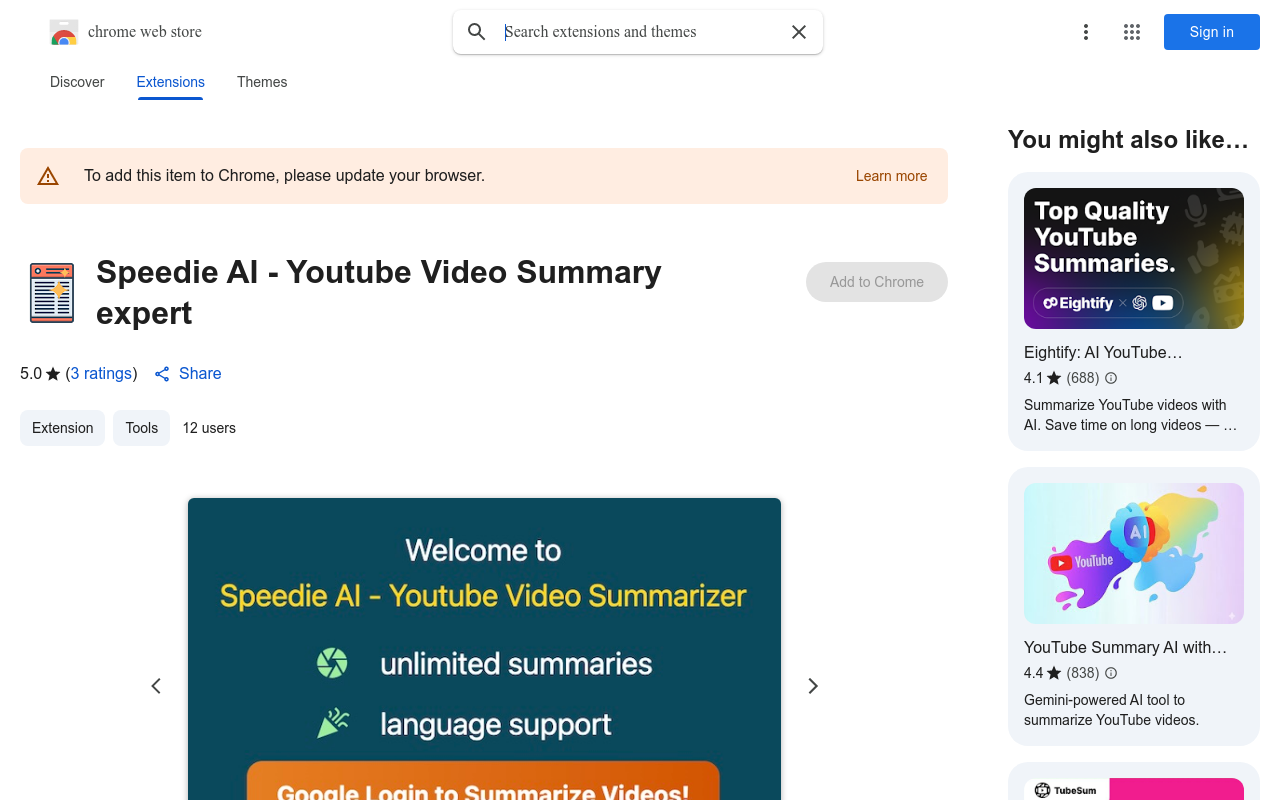The image size is (1280, 800).
Task: Click the Chrome Web Store logo
Action: (x=64, y=32)
